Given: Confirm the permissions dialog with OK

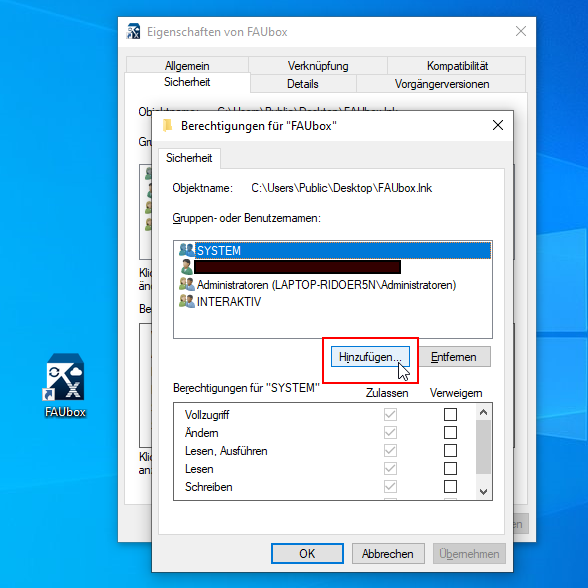Looking at the screenshot, I should point(307,554).
